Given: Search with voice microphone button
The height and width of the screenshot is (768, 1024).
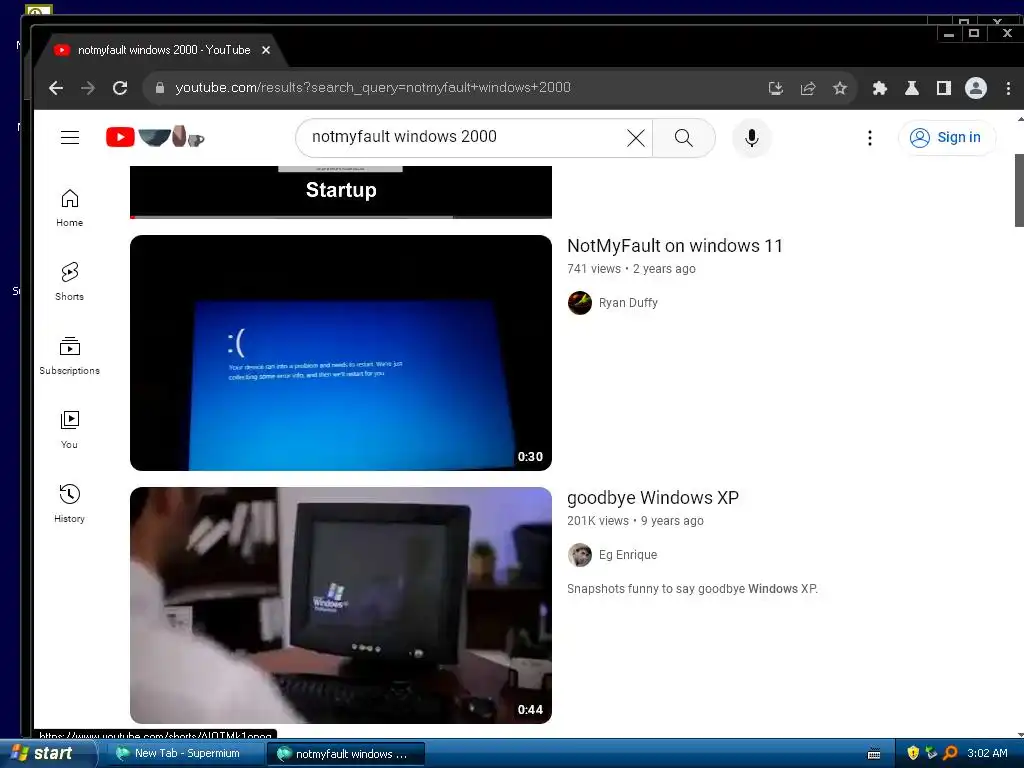Looking at the screenshot, I should tap(752, 138).
